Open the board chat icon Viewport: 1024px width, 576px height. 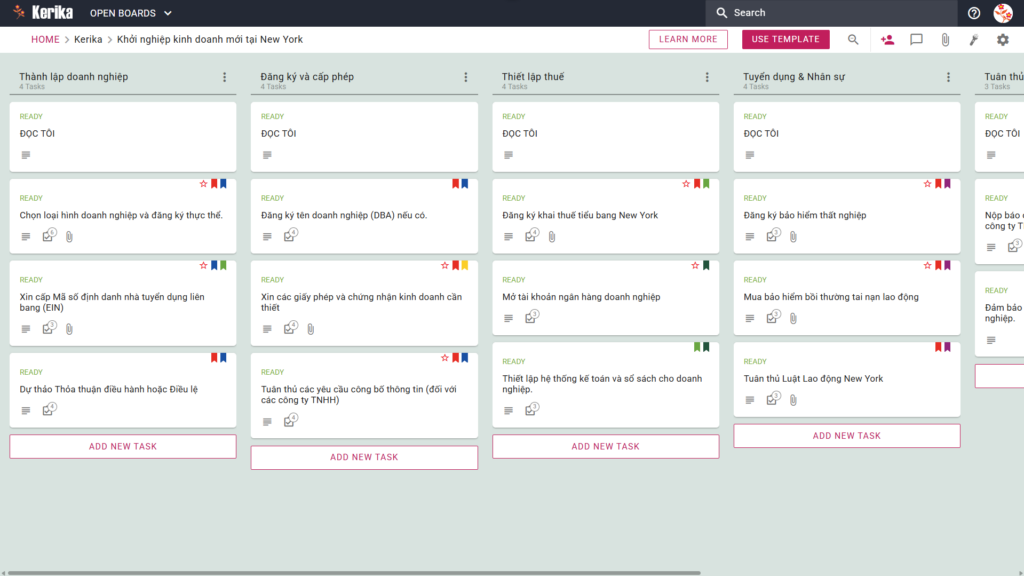pyautogui.click(x=916, y=40)
